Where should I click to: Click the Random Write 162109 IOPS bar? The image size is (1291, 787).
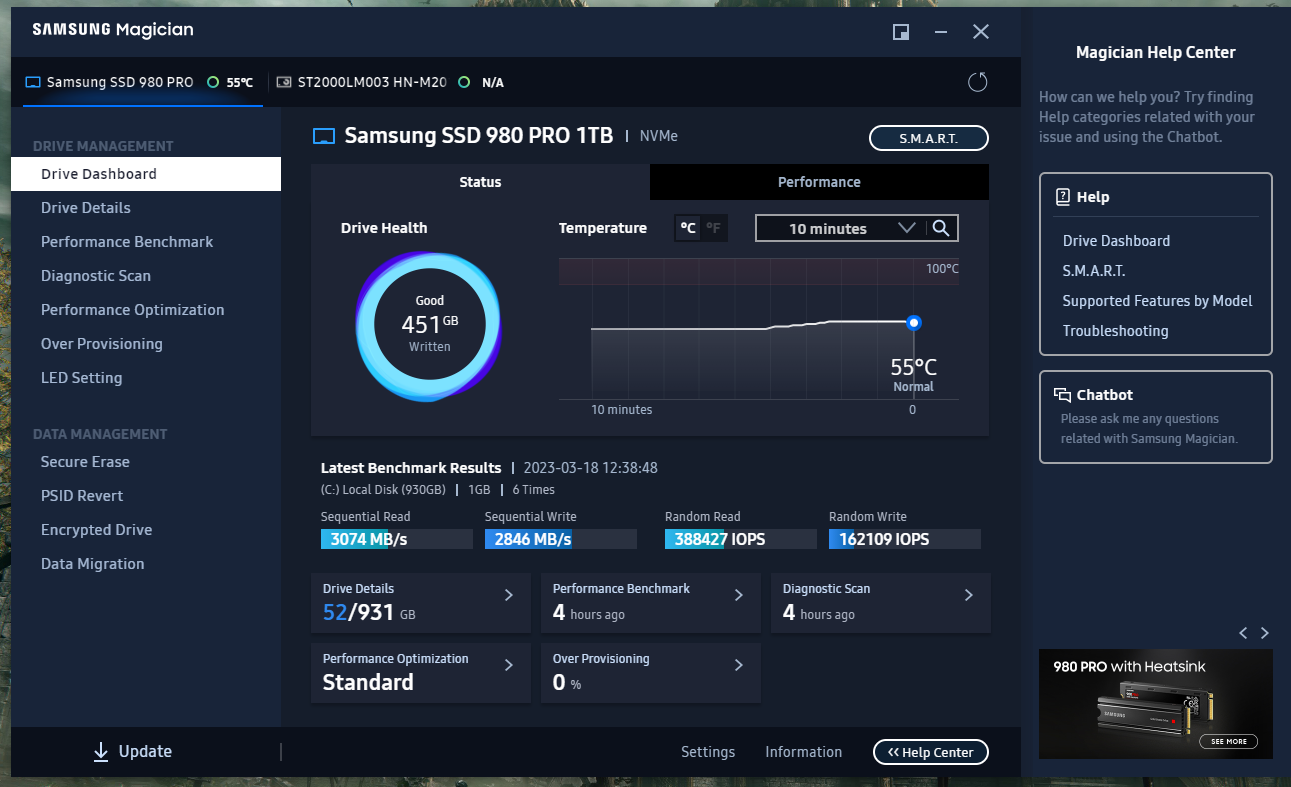pyautogui.click(x=905, y=539)
